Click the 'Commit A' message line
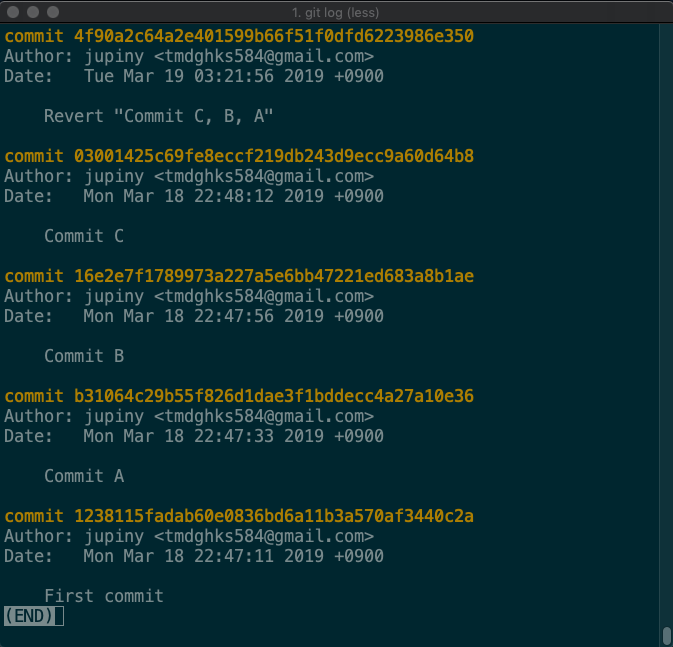Screen dimensions: 673x647 [84, 476]
